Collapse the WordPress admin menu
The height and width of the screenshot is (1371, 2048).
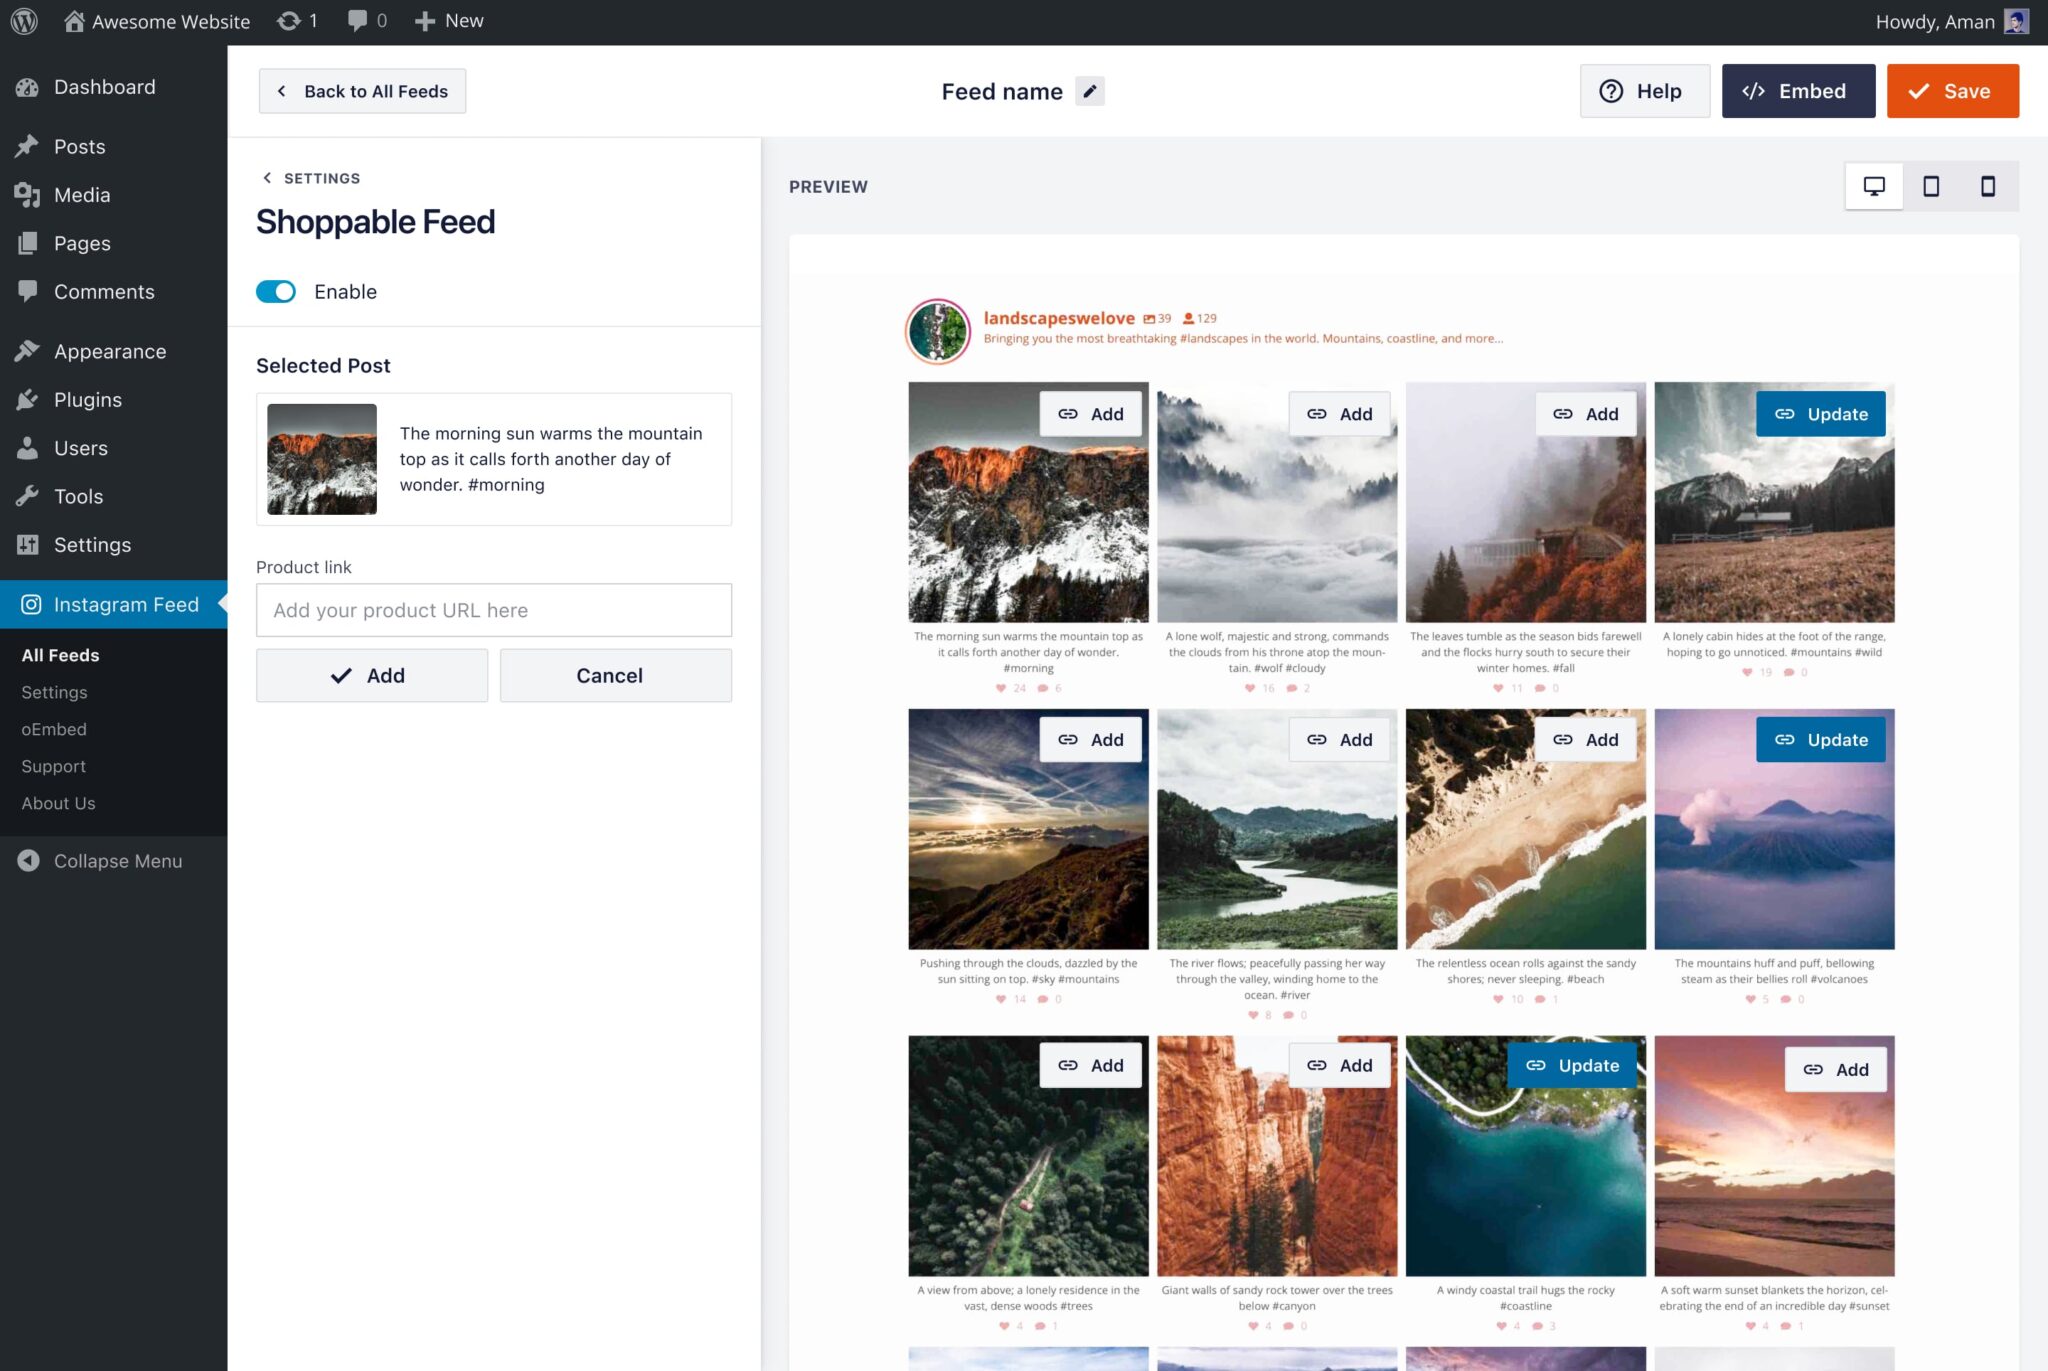click(100, 861)
